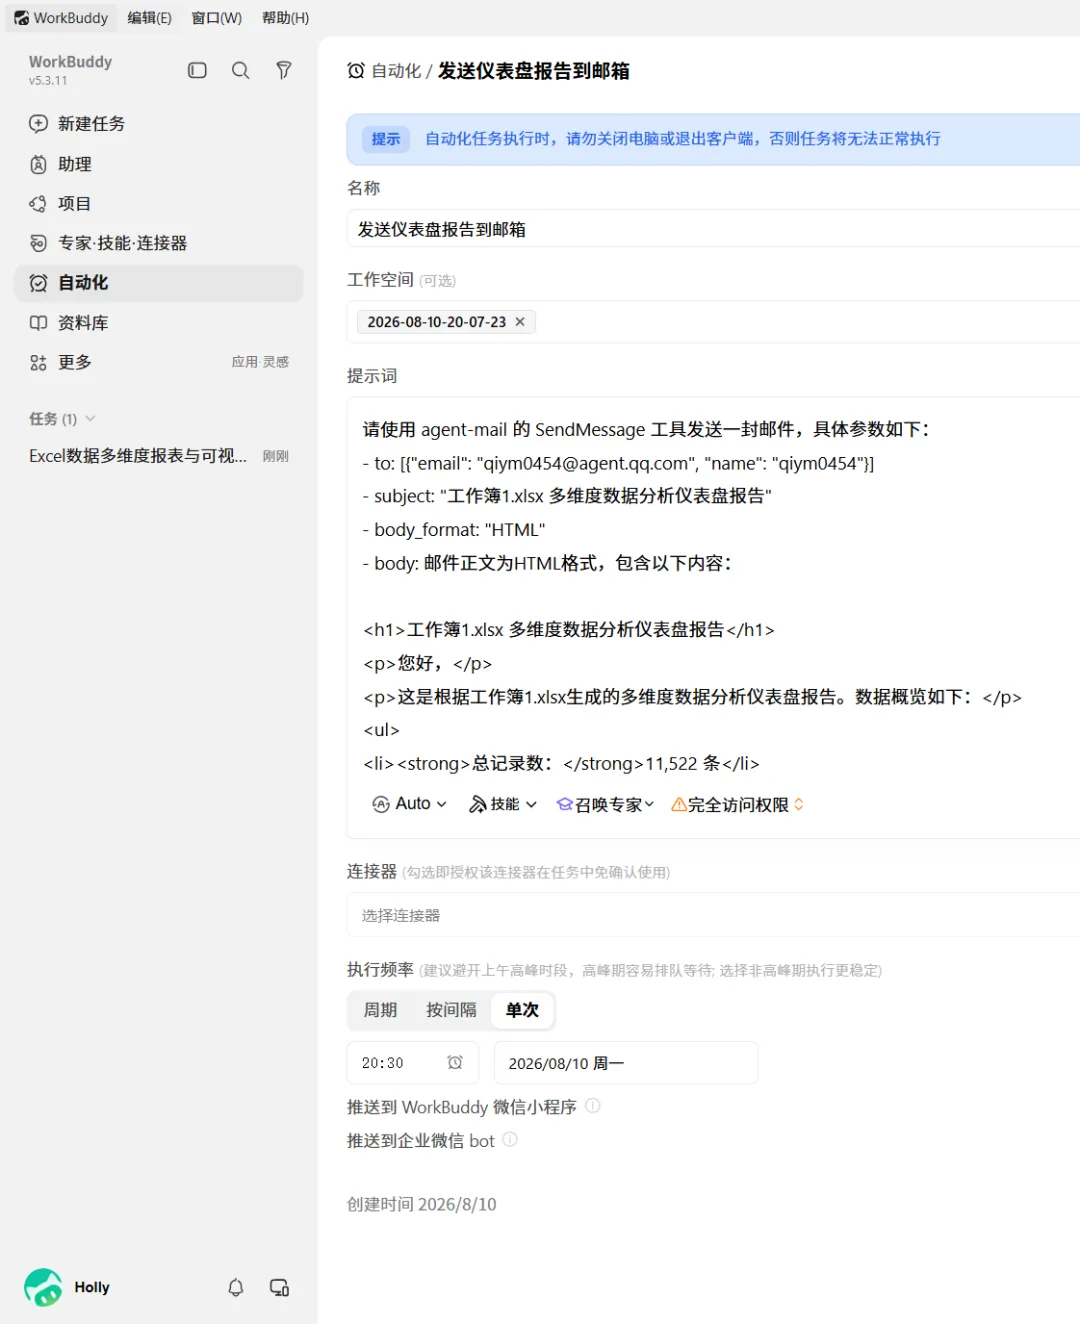This screenshot has width=1080, height=1324.
Task: Open the 技能 dropdown
Action: coord(503,804)
